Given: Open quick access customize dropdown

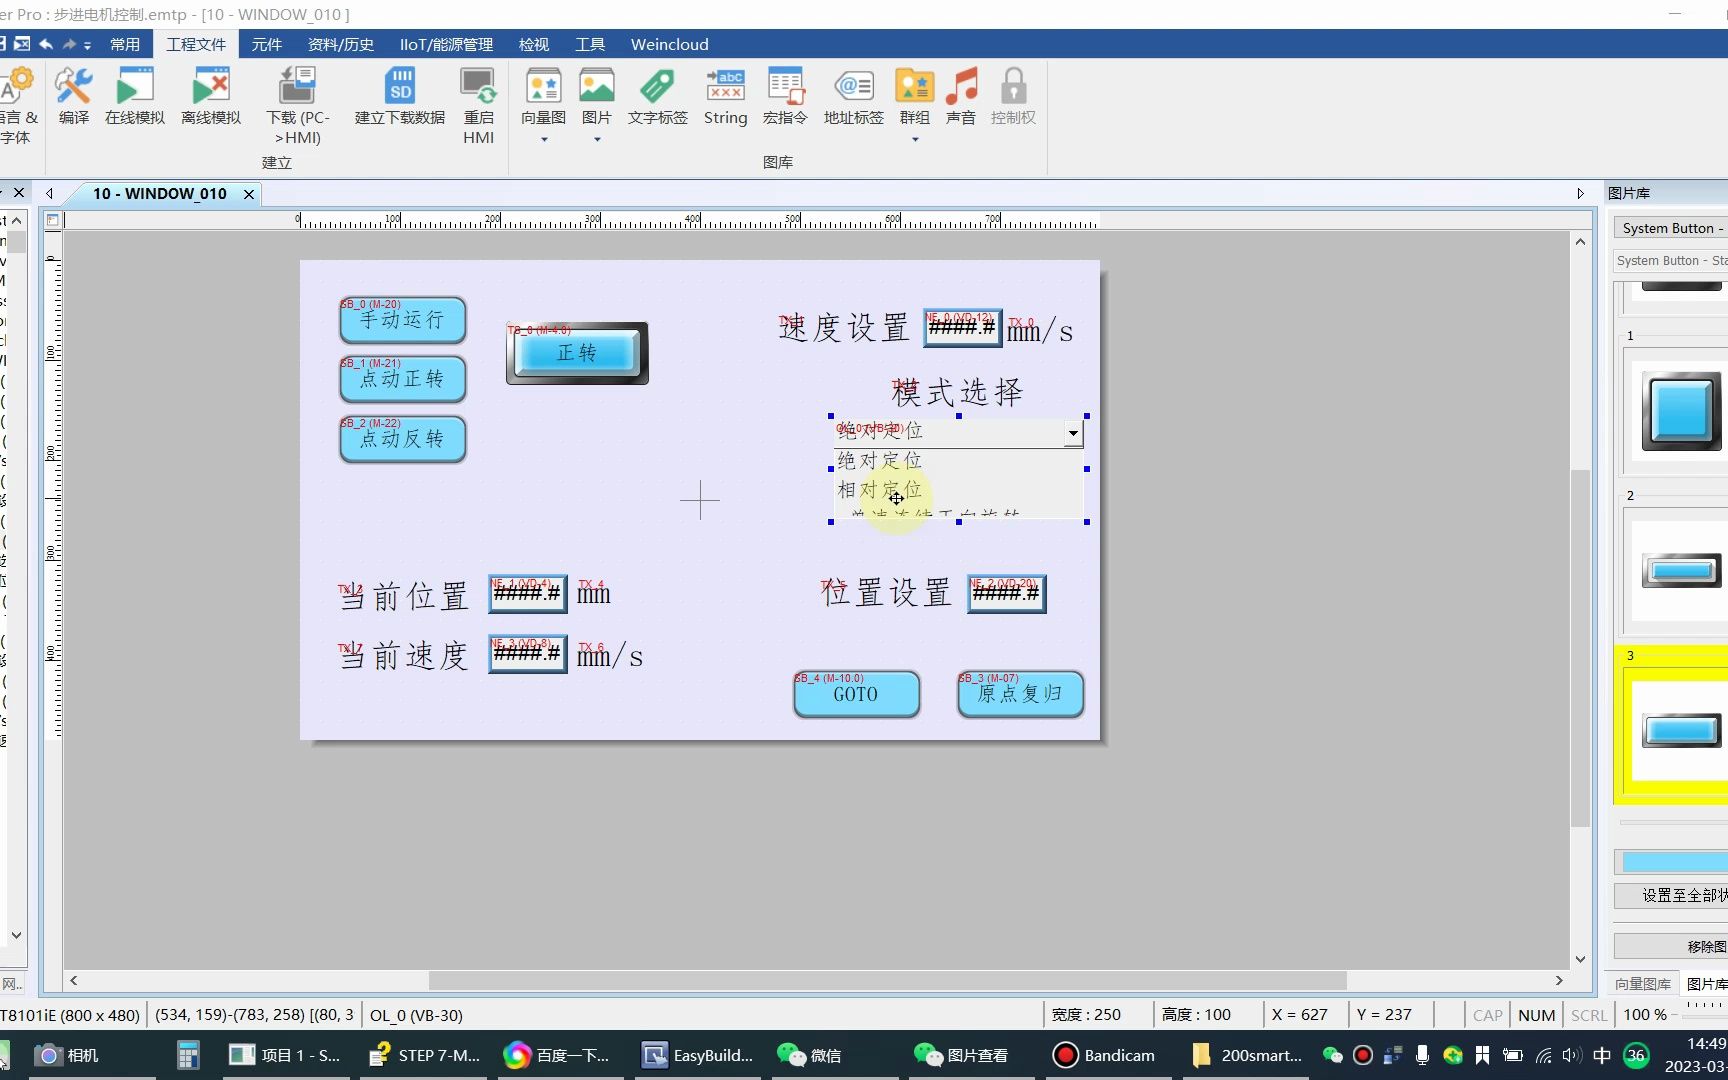Looking at the screenshot, I should (88, 44).
